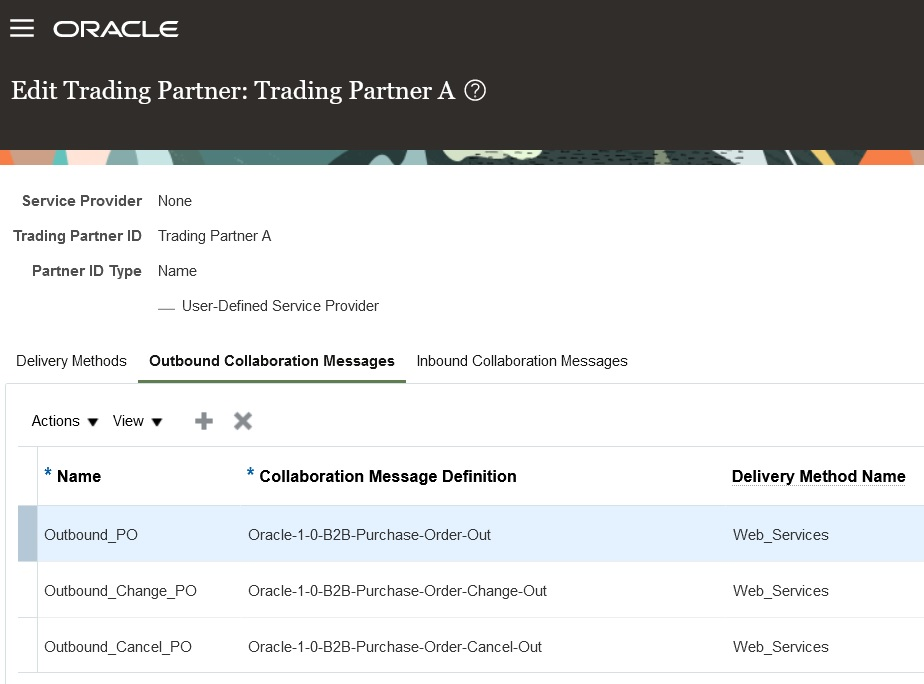Click Trading Partner ID value text

tap(214, 236)
